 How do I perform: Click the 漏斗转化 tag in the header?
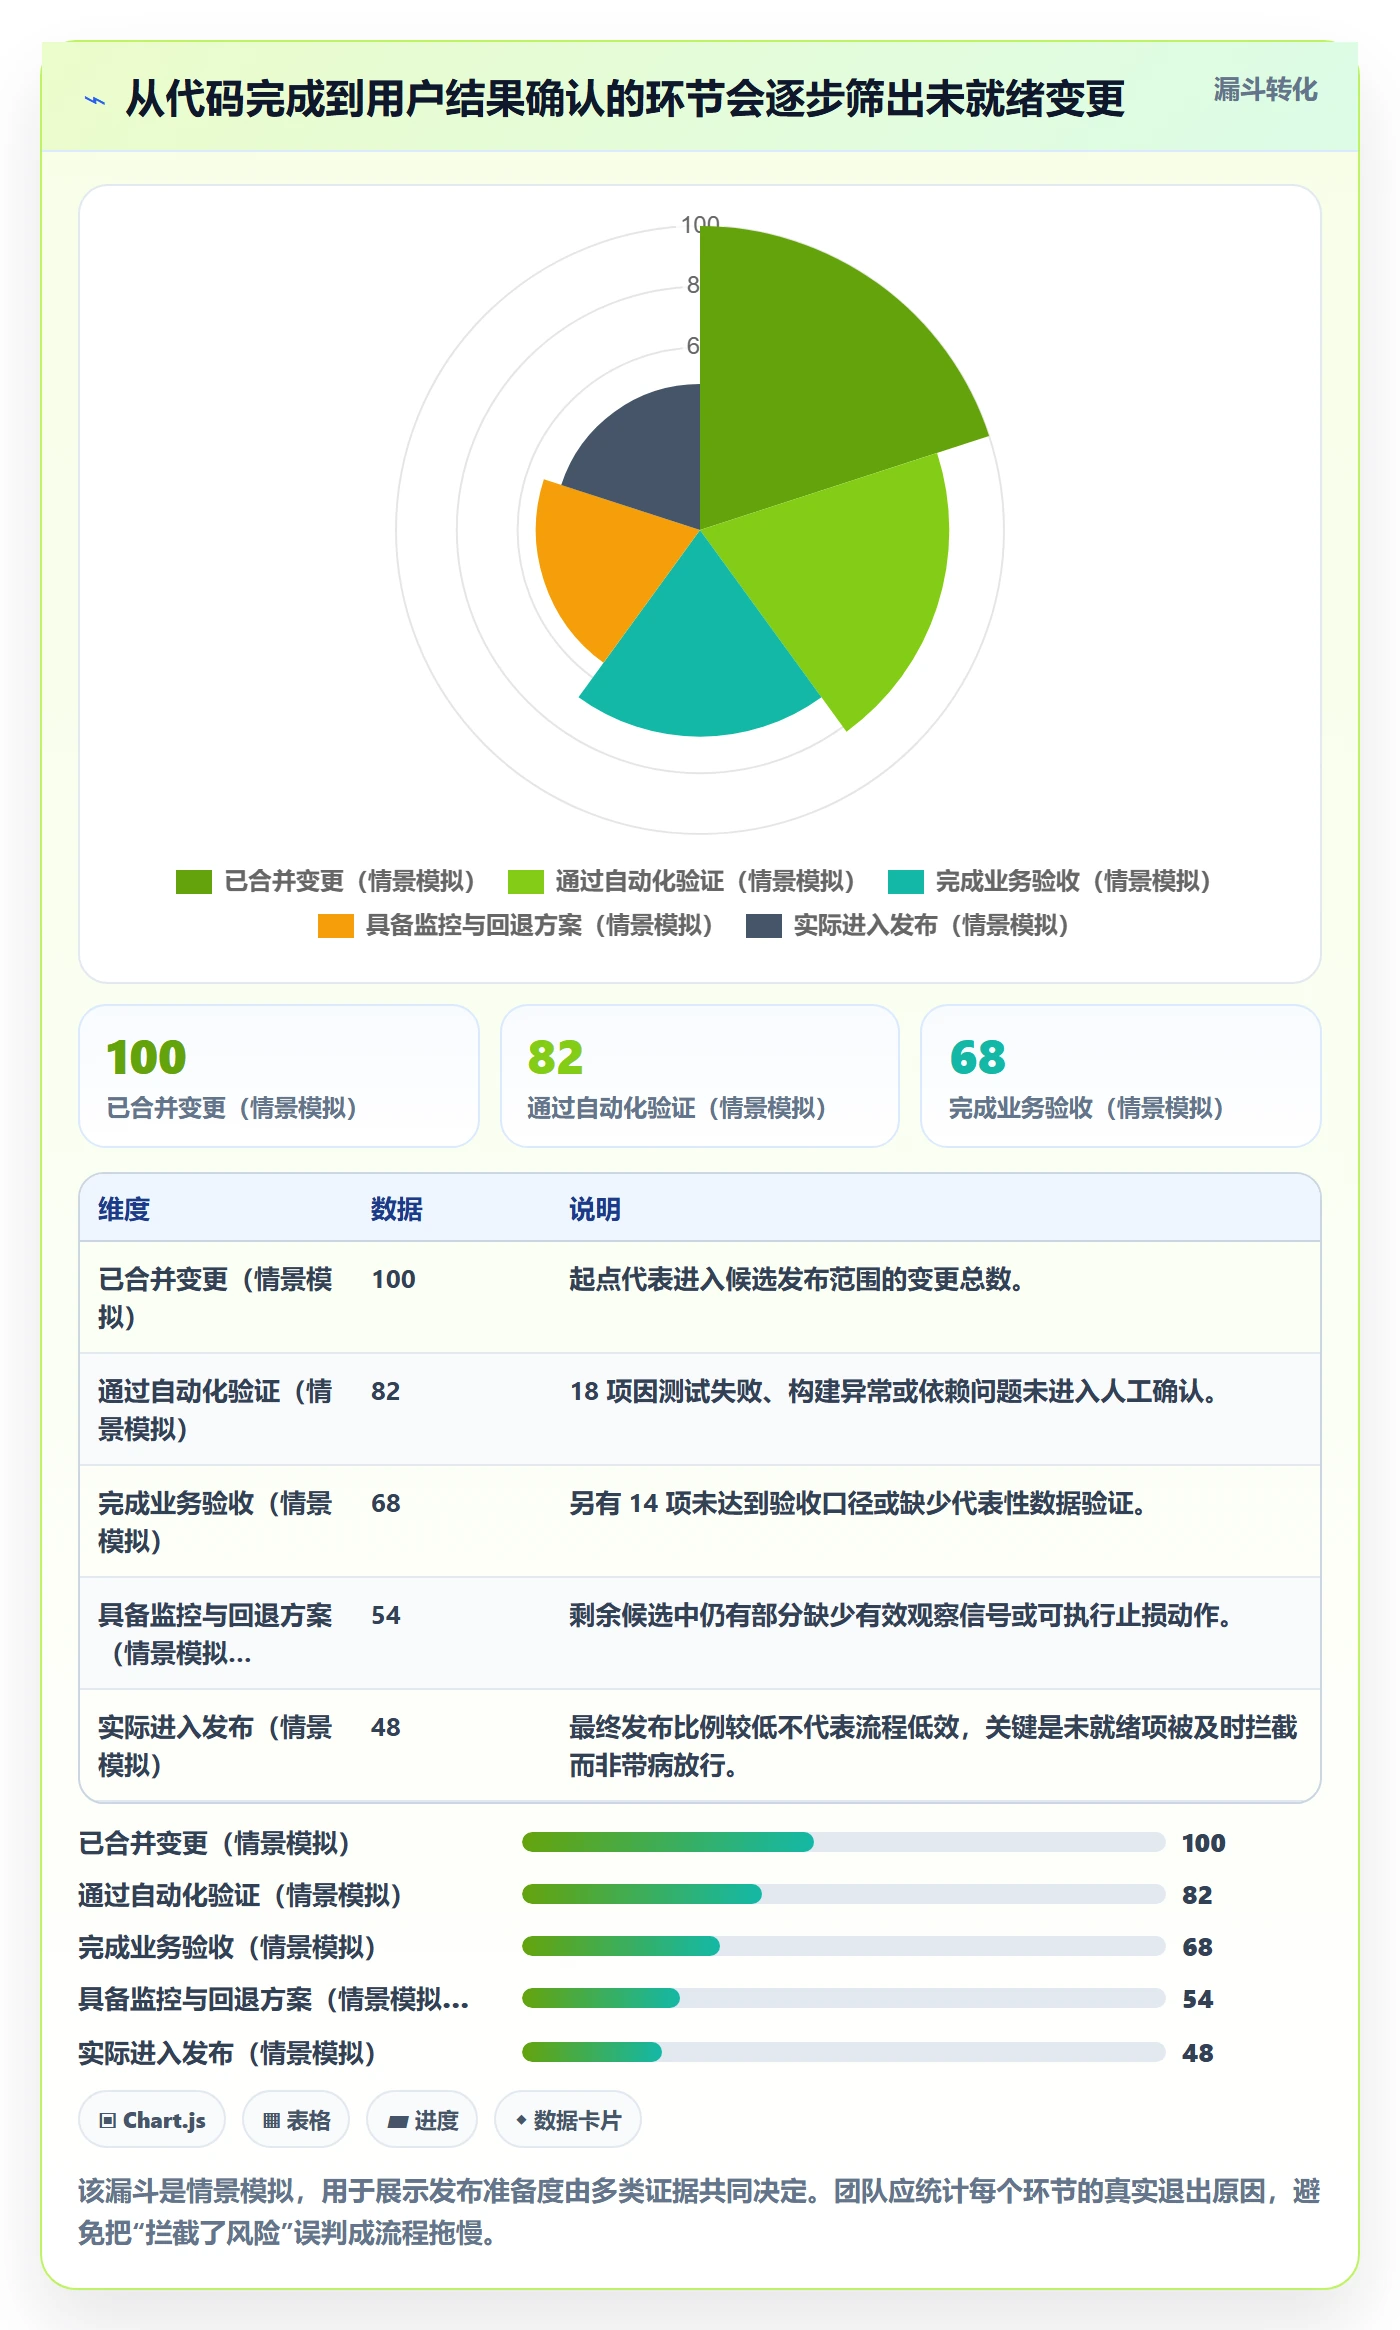[1265, 90]
